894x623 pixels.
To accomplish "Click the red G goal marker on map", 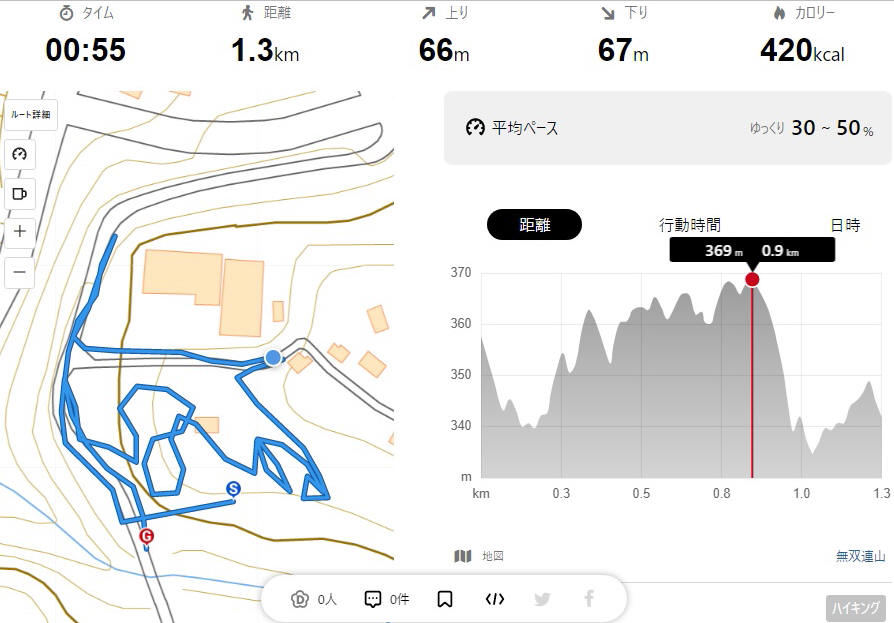I will click(147, 536).
